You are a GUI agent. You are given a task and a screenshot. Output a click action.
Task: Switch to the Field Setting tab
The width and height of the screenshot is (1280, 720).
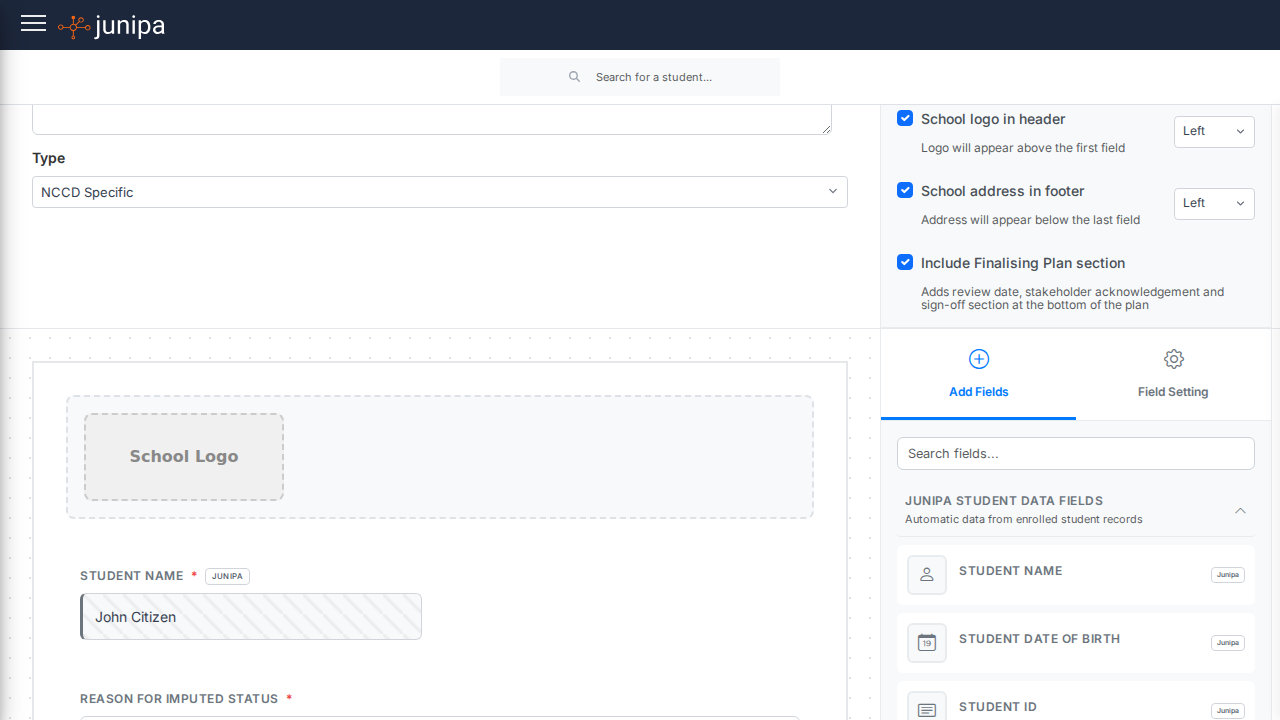(x=1173, y=391)
